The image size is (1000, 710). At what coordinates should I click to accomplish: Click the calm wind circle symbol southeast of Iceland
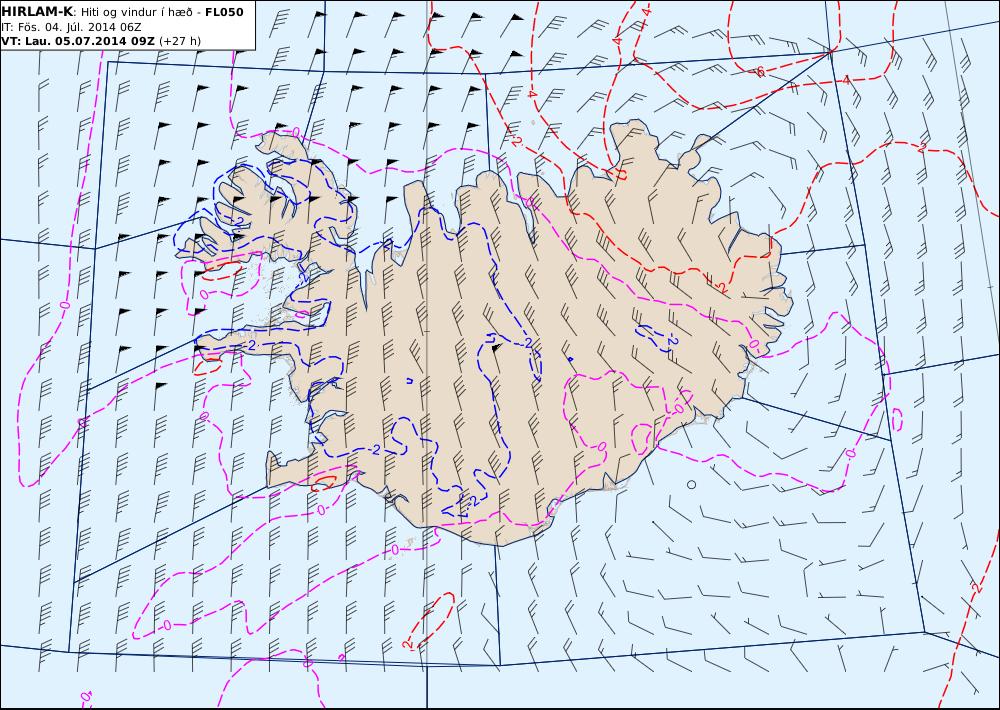(691, 485)
